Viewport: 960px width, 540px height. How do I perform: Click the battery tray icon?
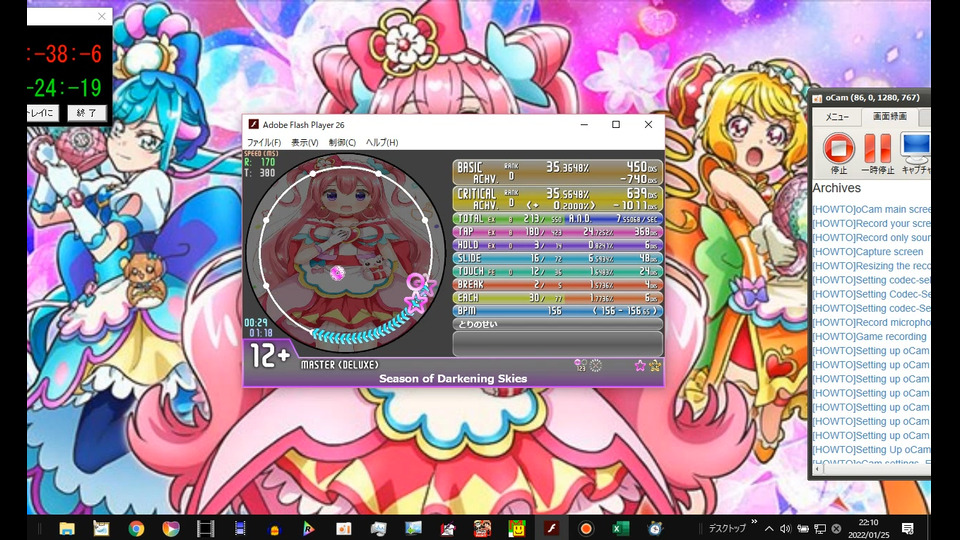click(803, 528)
